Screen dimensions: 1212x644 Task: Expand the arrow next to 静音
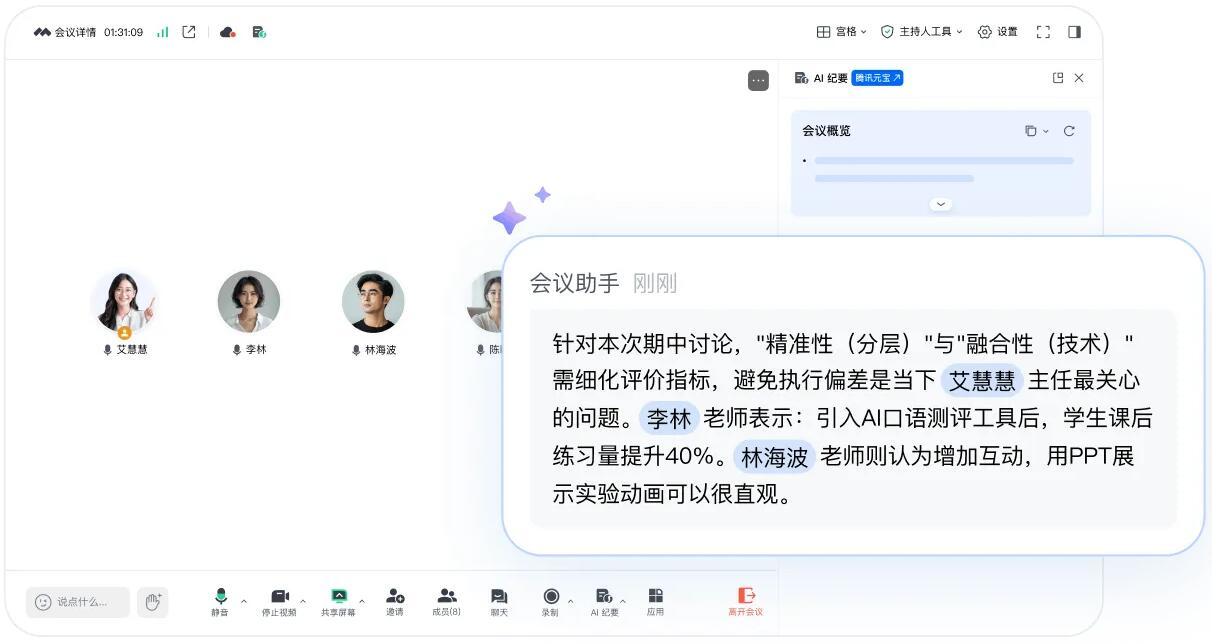(x=244, y=601)
